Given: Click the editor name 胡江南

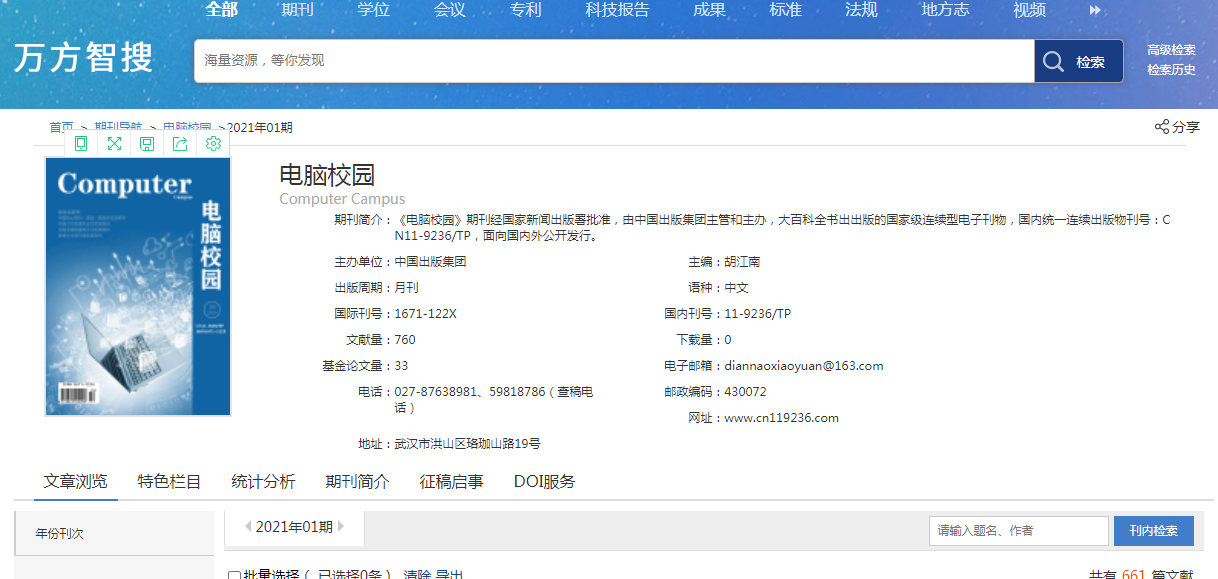Looking at the screenshot, I should (743, 262).
